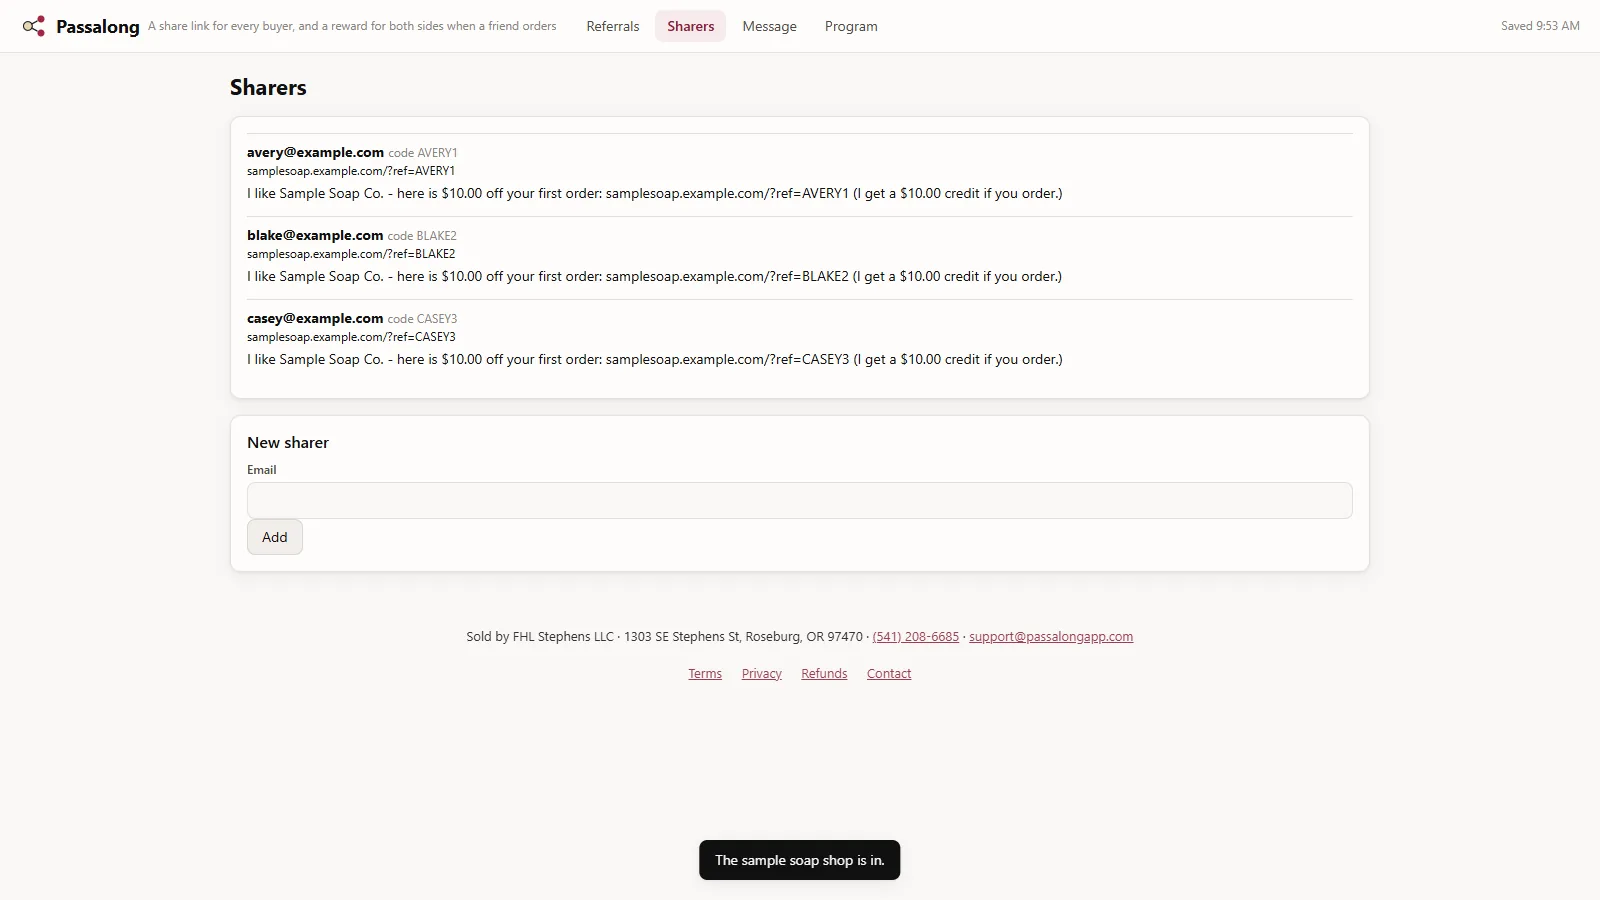Click the 'New sharer' heading
The image size is (1600, 900).
(288, 442)
